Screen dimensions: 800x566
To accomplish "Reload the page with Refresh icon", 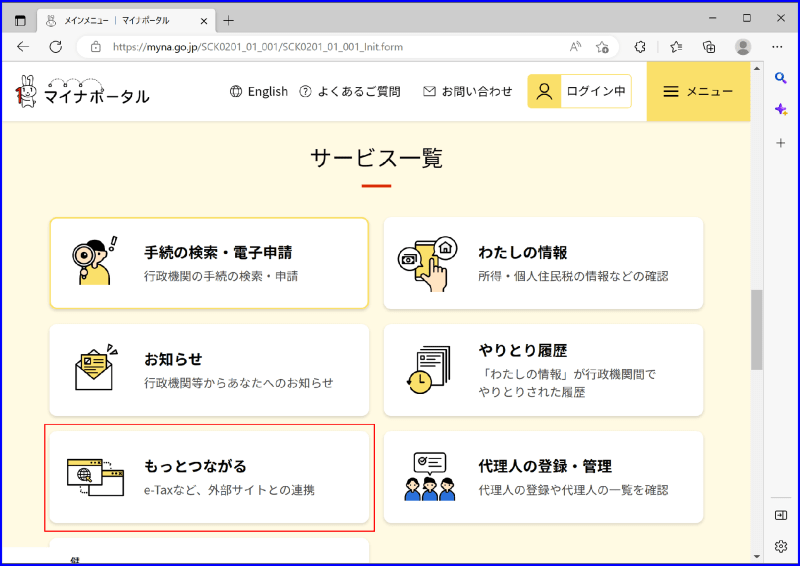I will click(56, 47).
